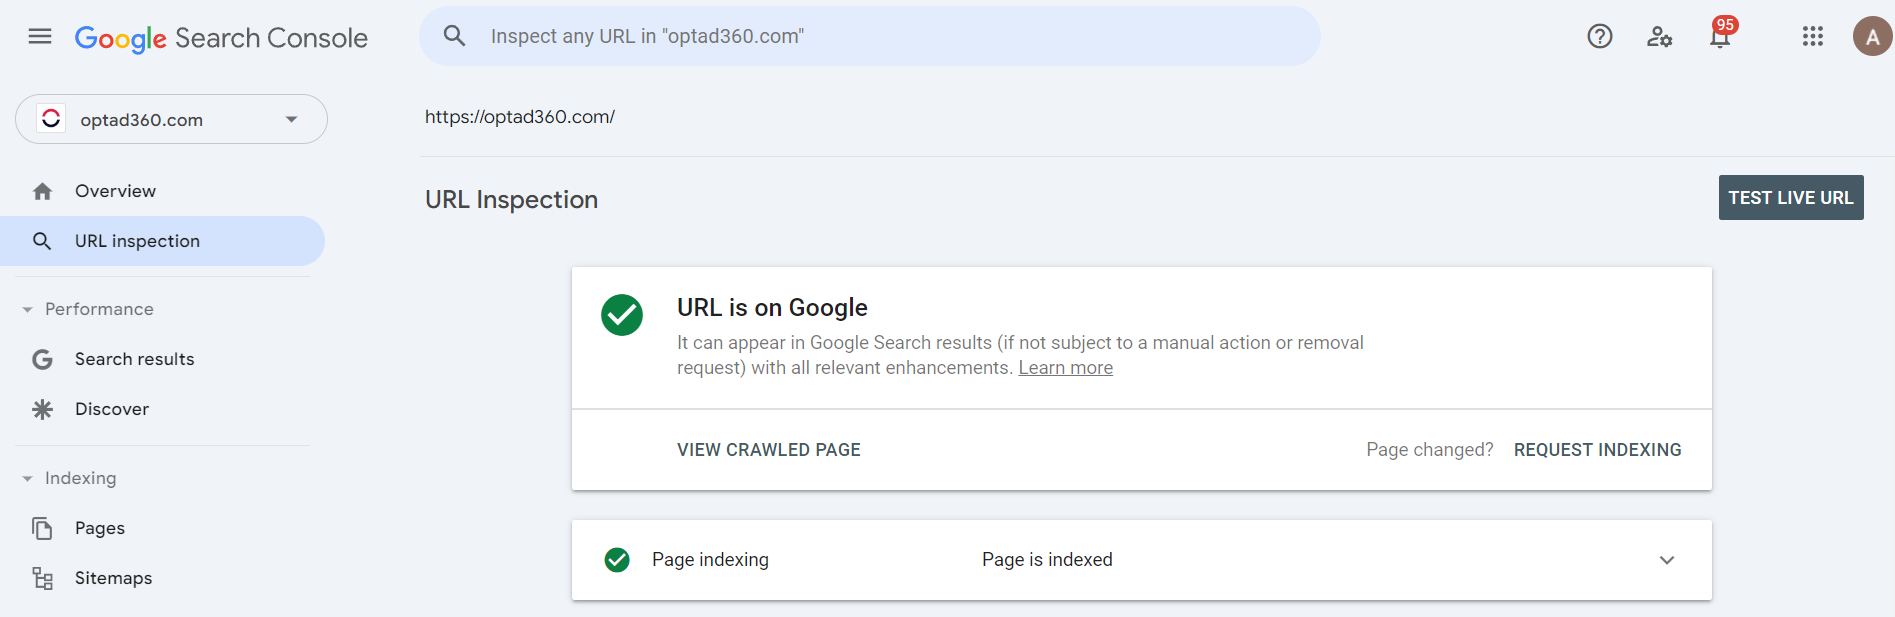Click the Learn more link
This screenshot has height=617, width=1895.
coord(1065,368)
